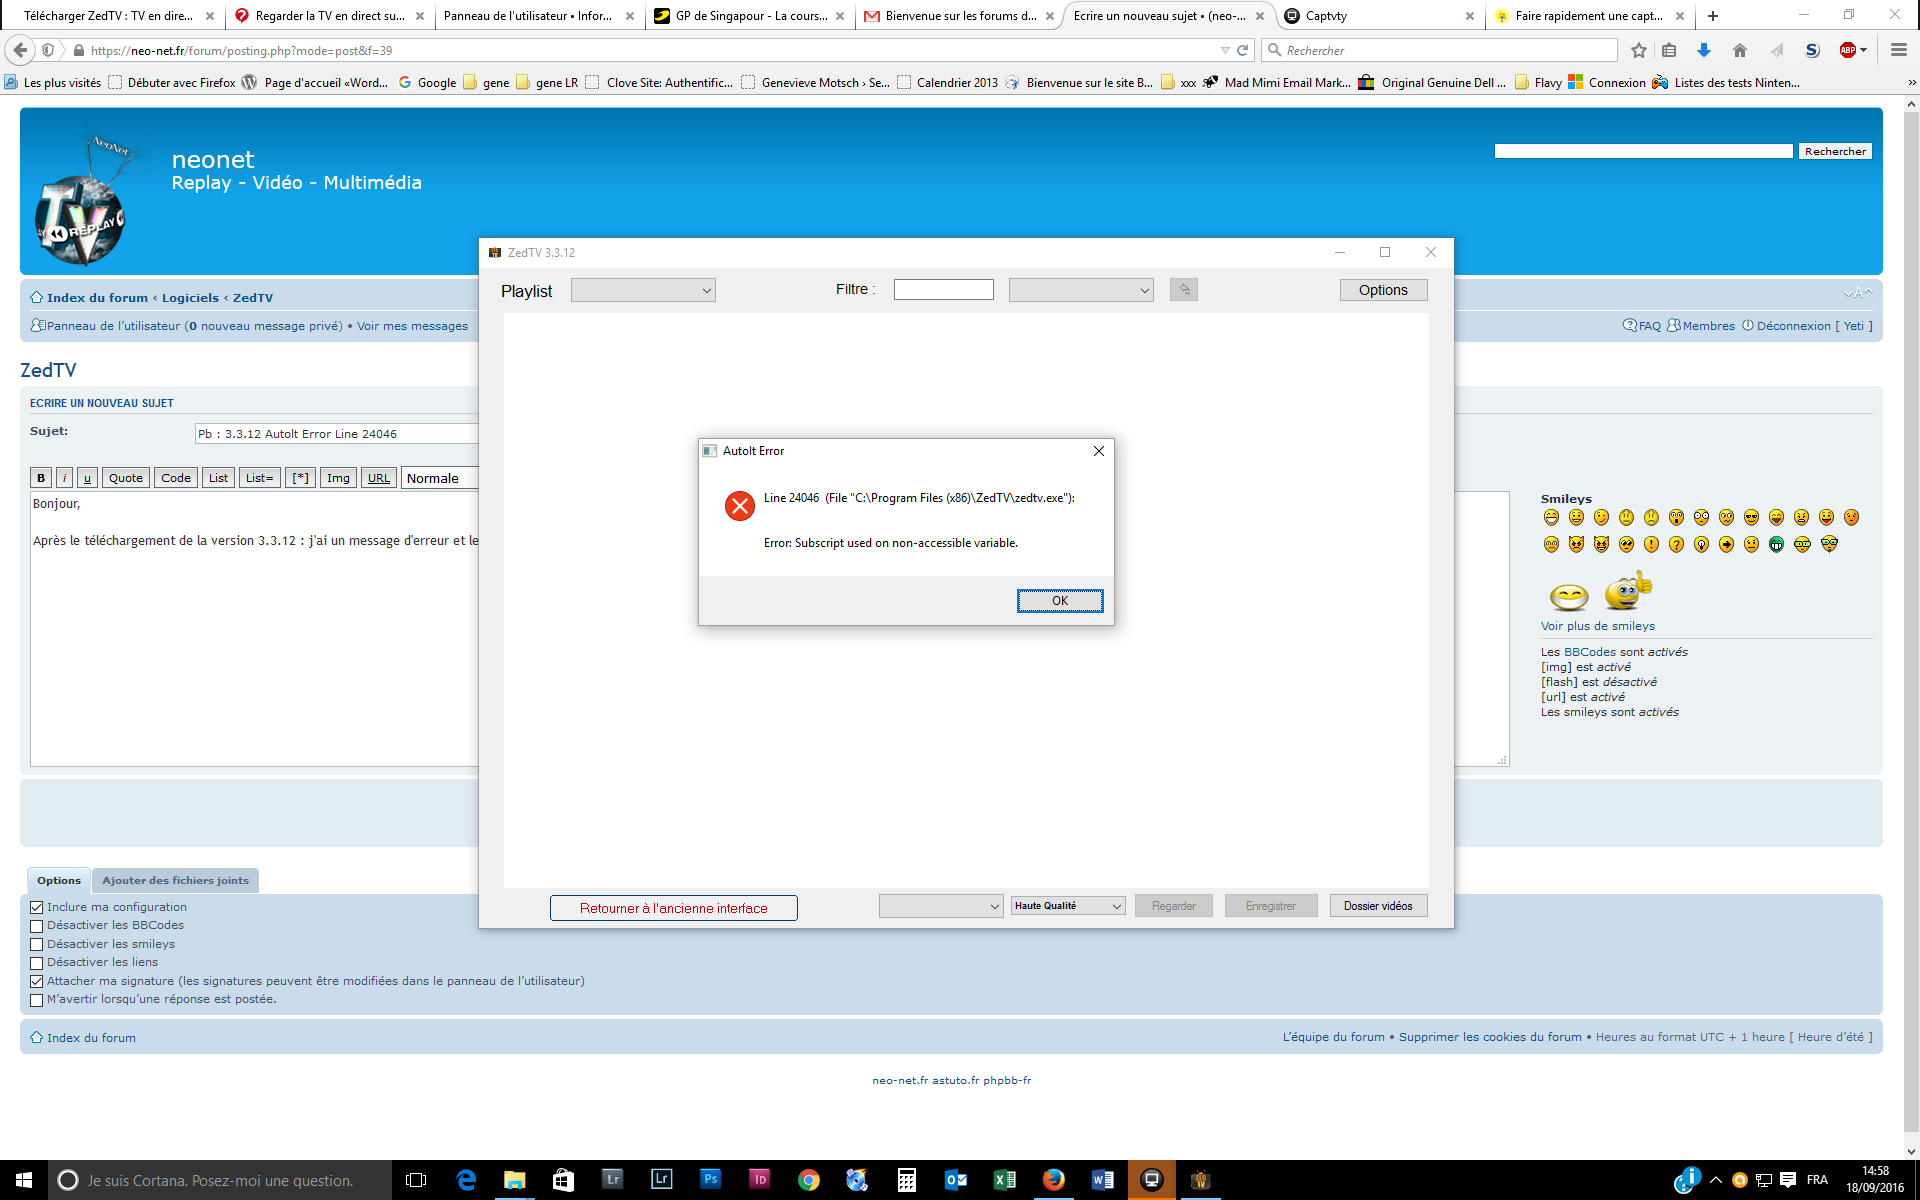Open Microsoft Edge from the taskbar
The image size is (1920, 1200).
coord(466,1180)
